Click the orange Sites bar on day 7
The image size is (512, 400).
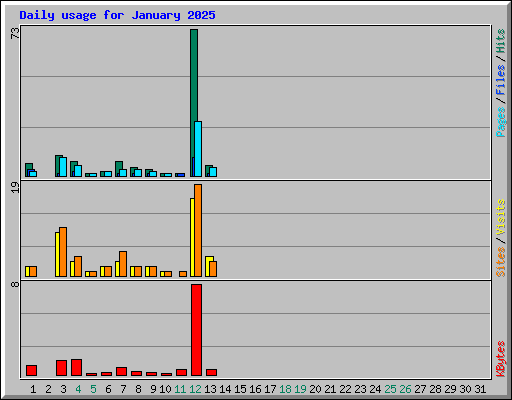pyautogui.click(x=123, y=264)
